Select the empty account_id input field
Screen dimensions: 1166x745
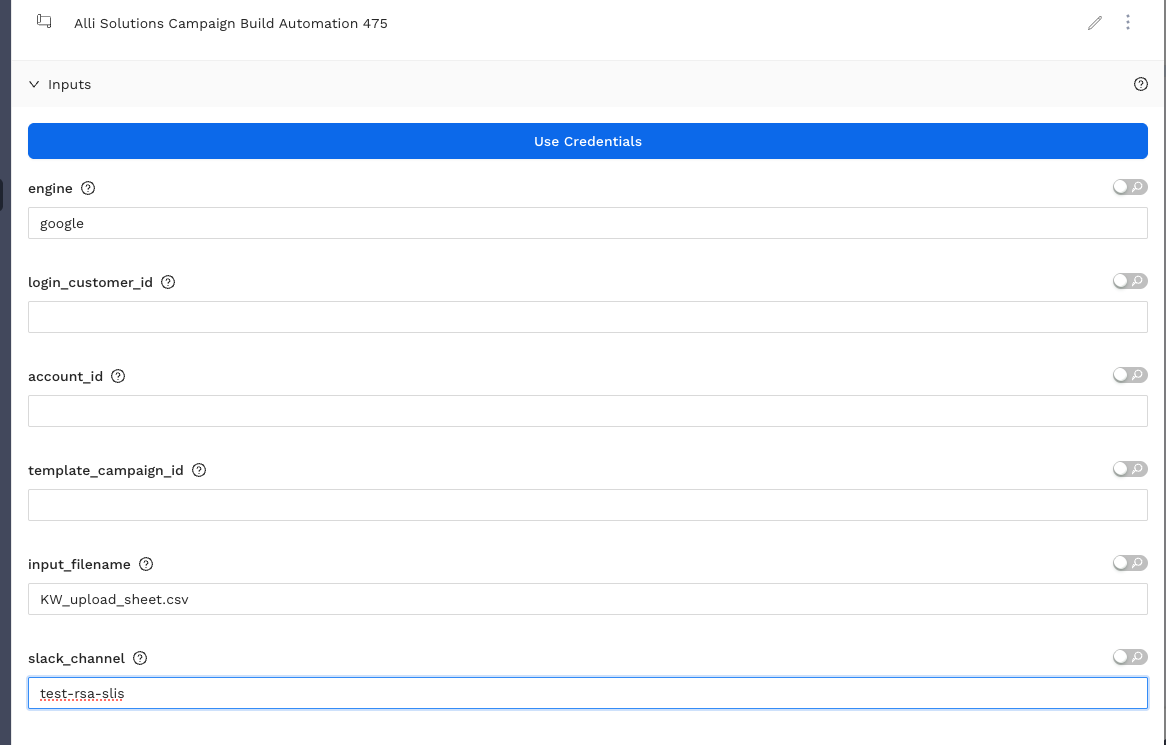tap(587, 410)
